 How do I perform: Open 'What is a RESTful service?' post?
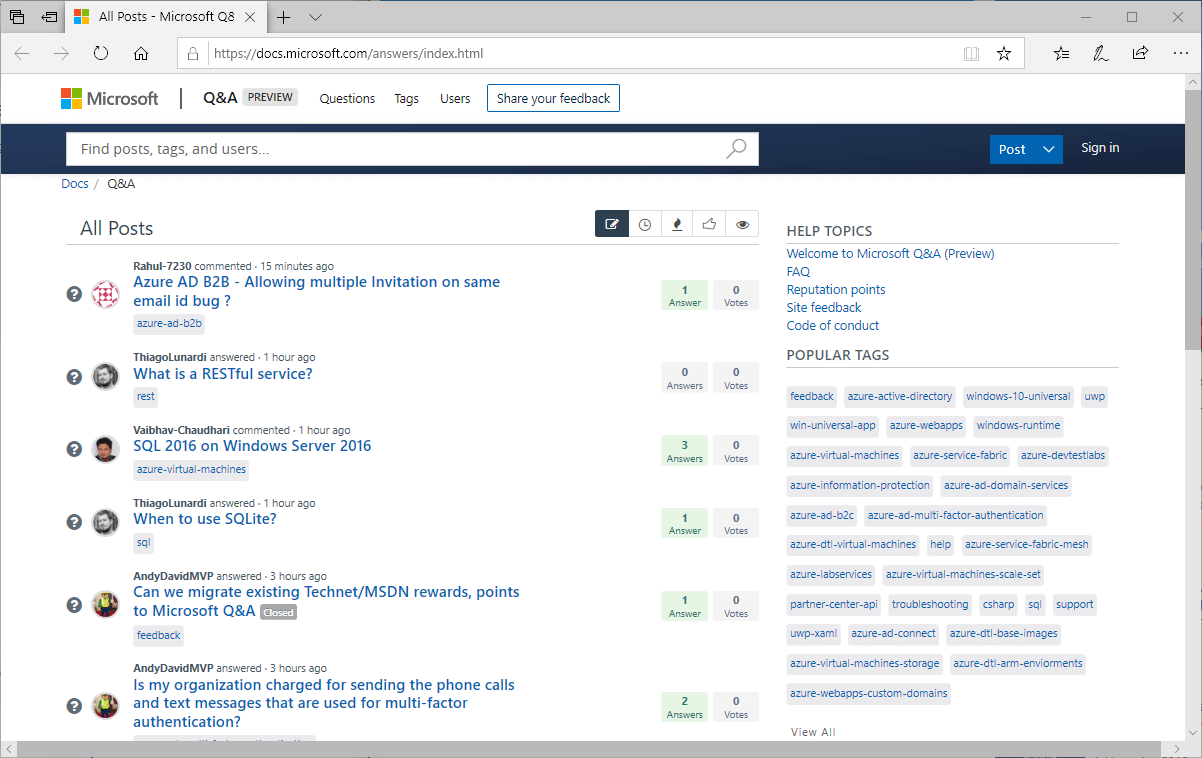click(x=223, y=374)
